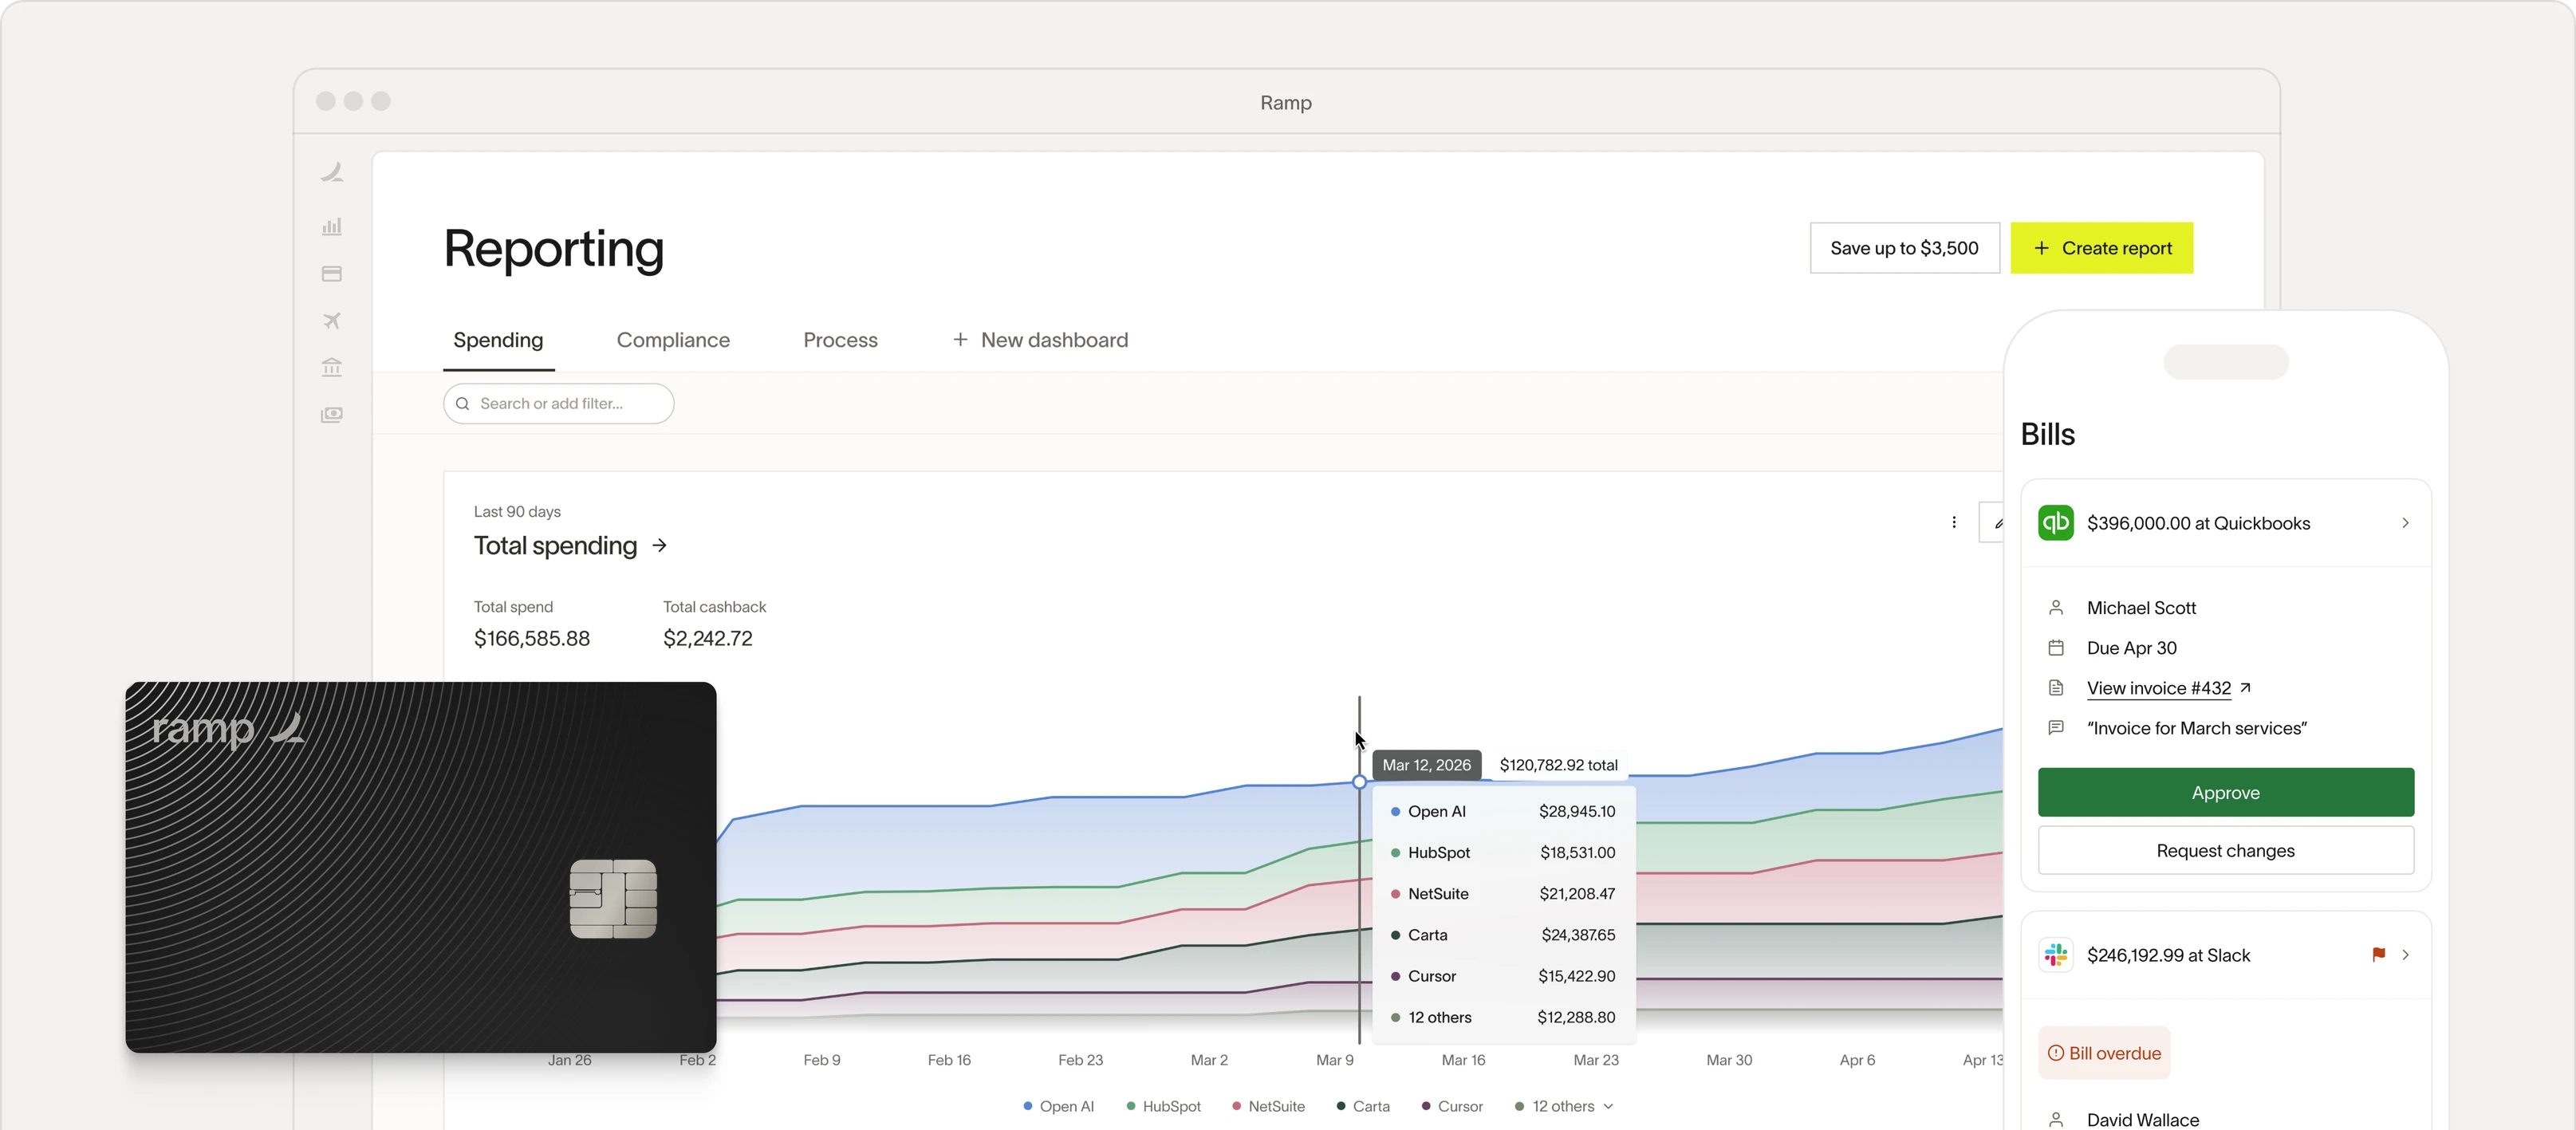Viewport: 2576px width, 1130px height.
Task: Click the Michael Scott name
Action: tap(2141, 607)
